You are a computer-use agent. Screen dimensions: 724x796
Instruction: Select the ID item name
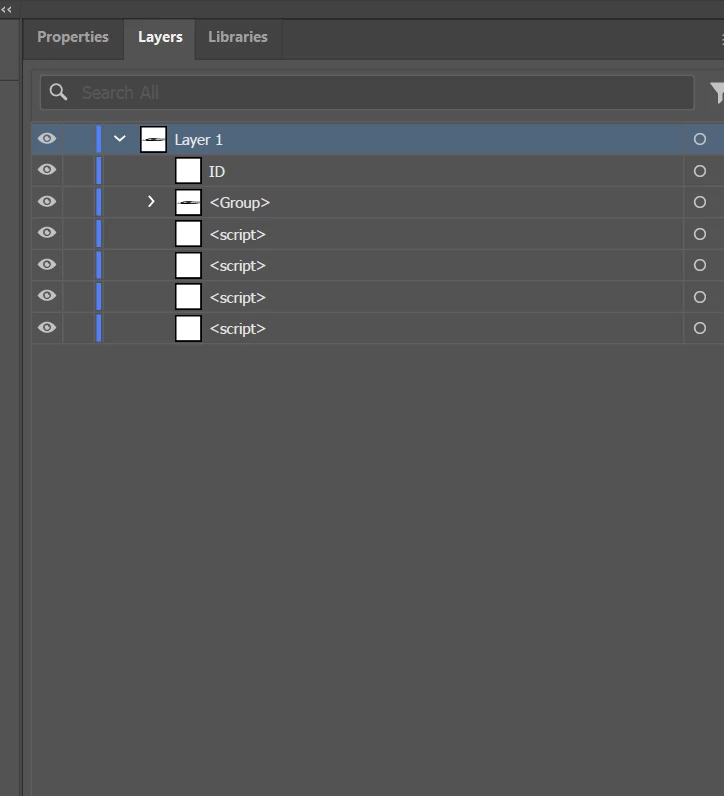[217, 172]
